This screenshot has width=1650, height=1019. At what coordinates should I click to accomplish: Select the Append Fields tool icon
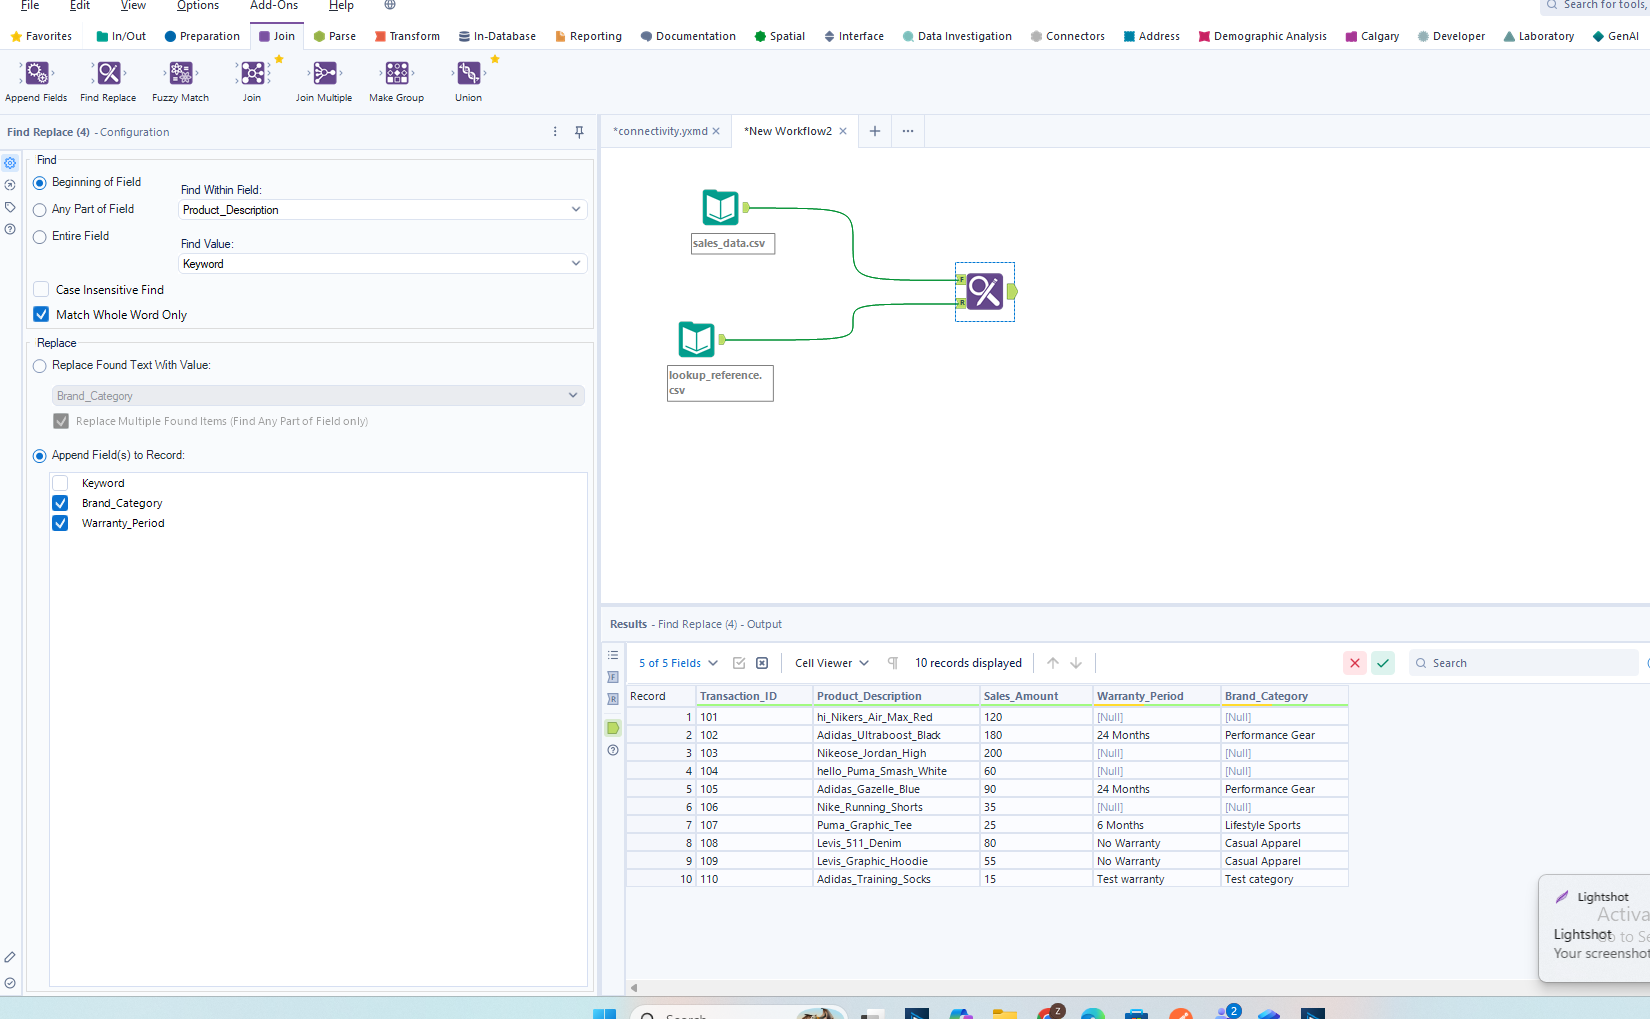pyautogui.click(x=37, y=74)
